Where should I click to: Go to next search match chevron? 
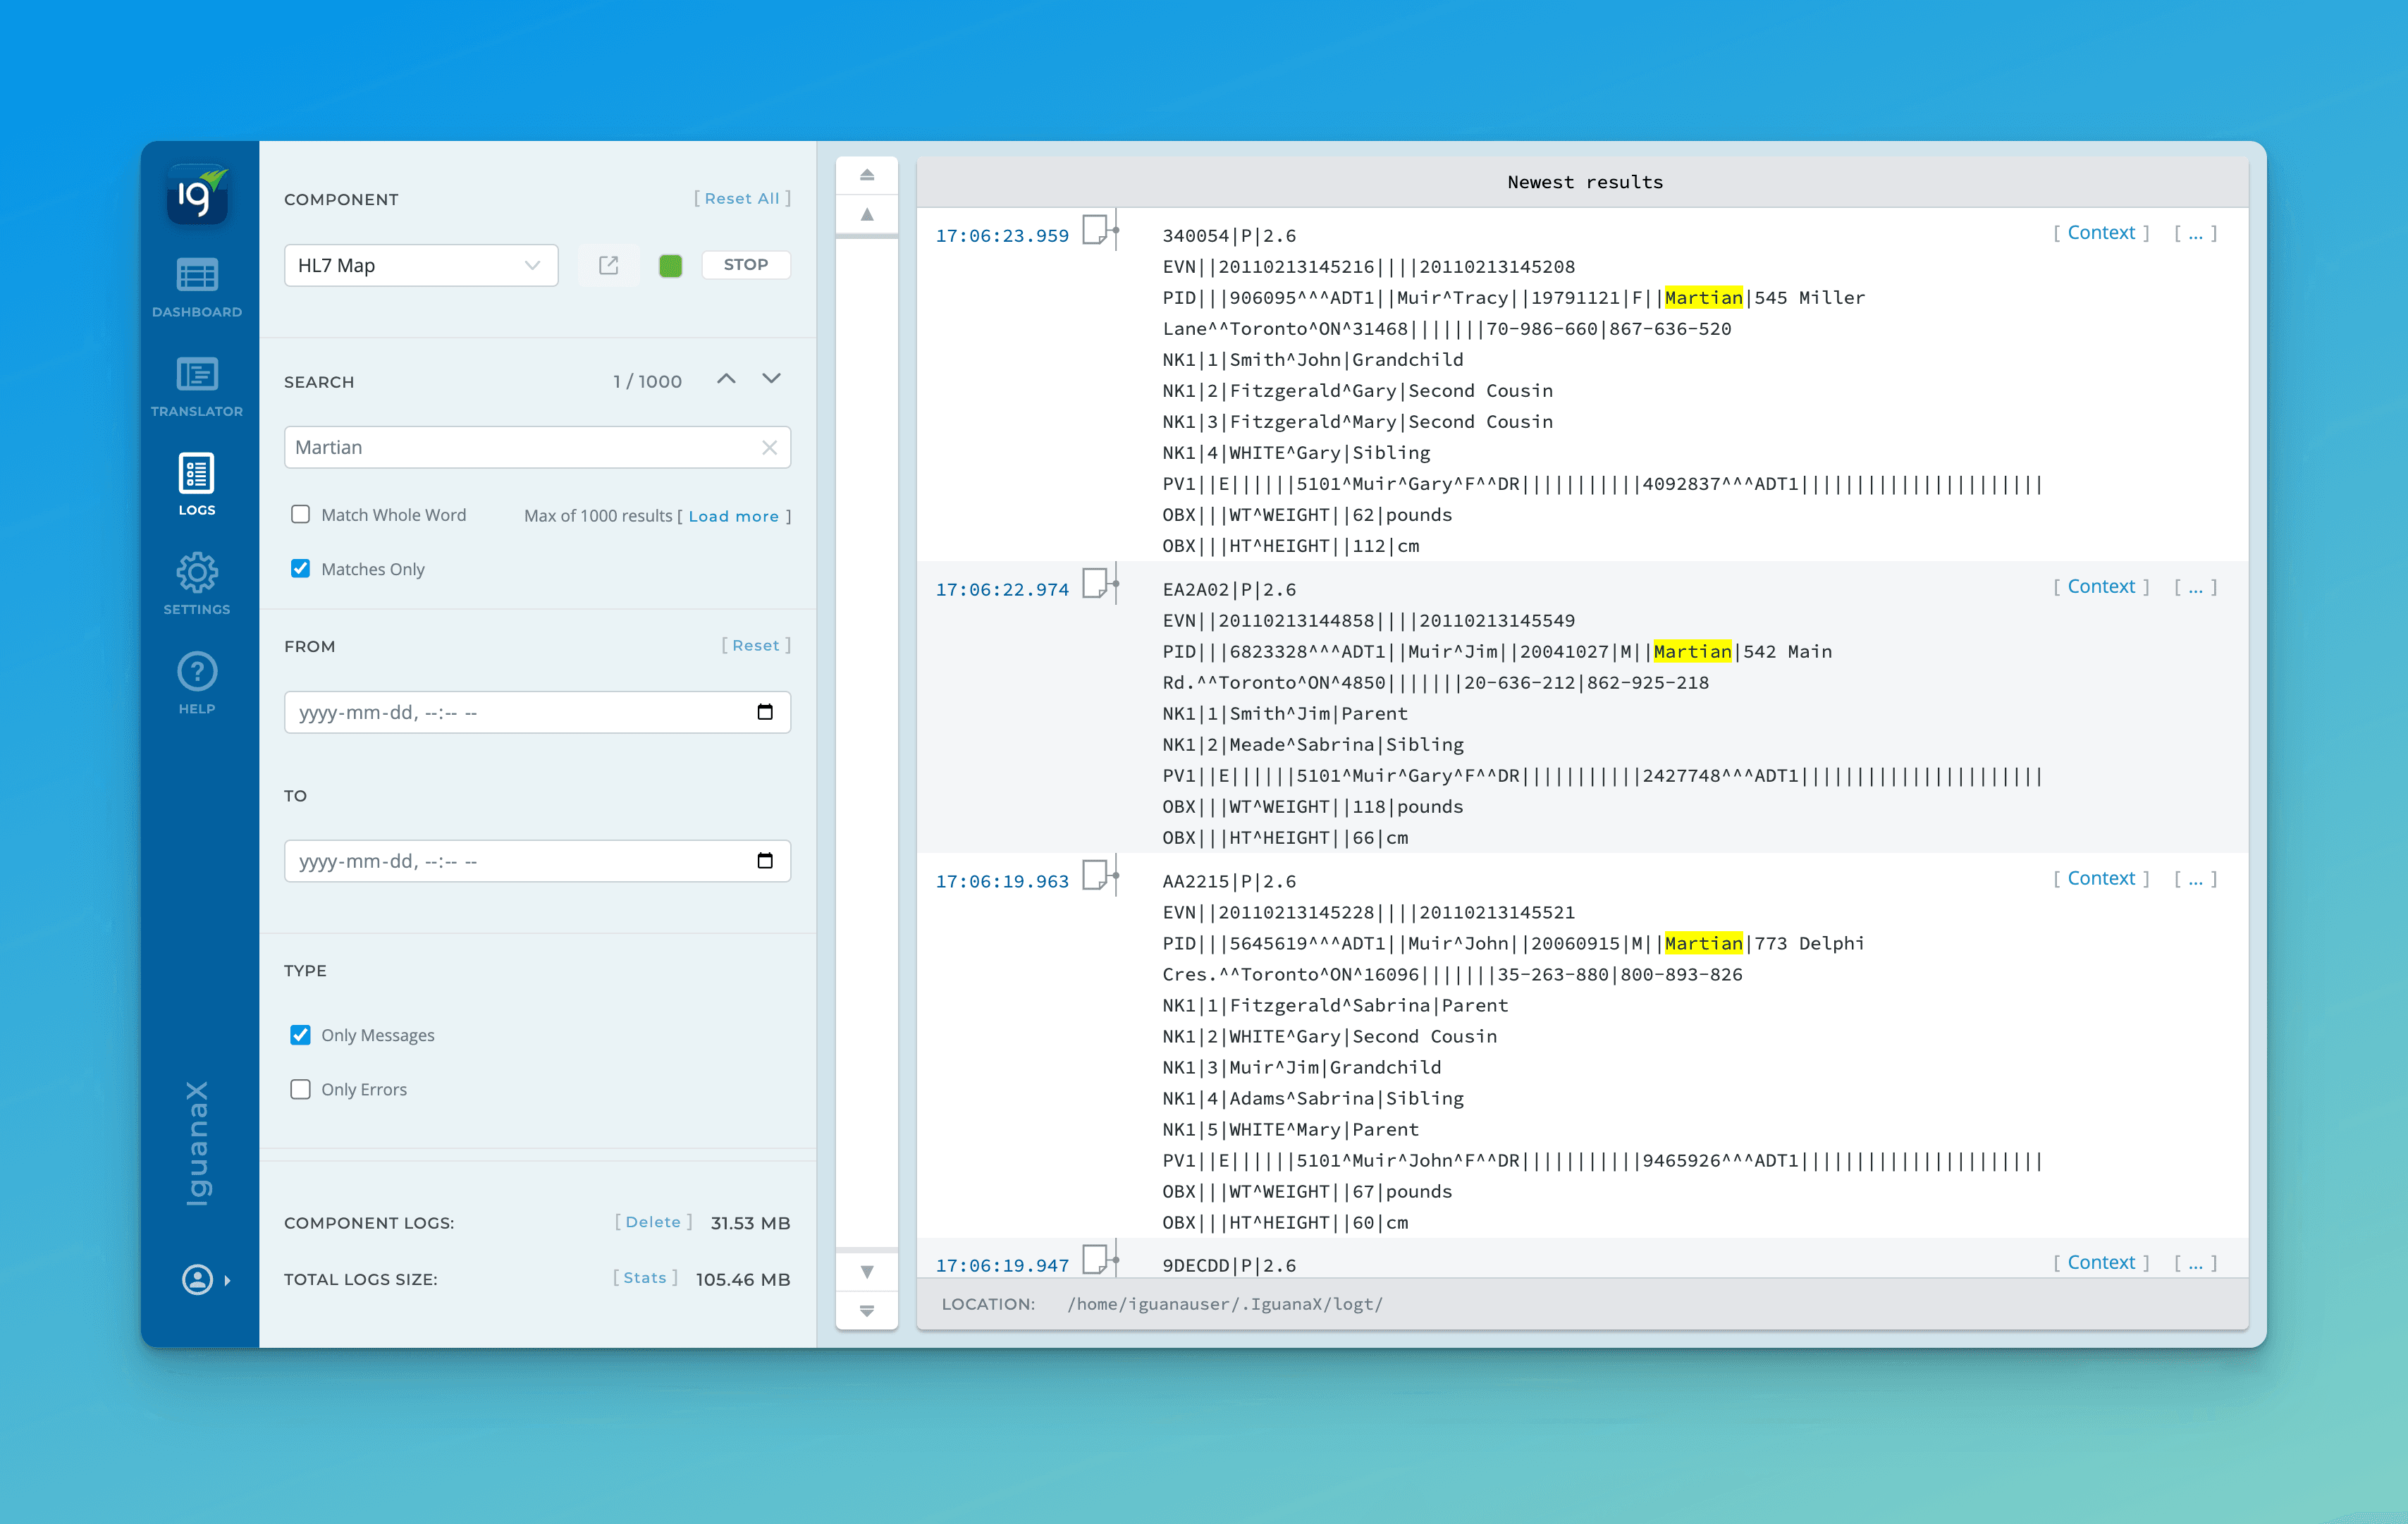point(771,379)
